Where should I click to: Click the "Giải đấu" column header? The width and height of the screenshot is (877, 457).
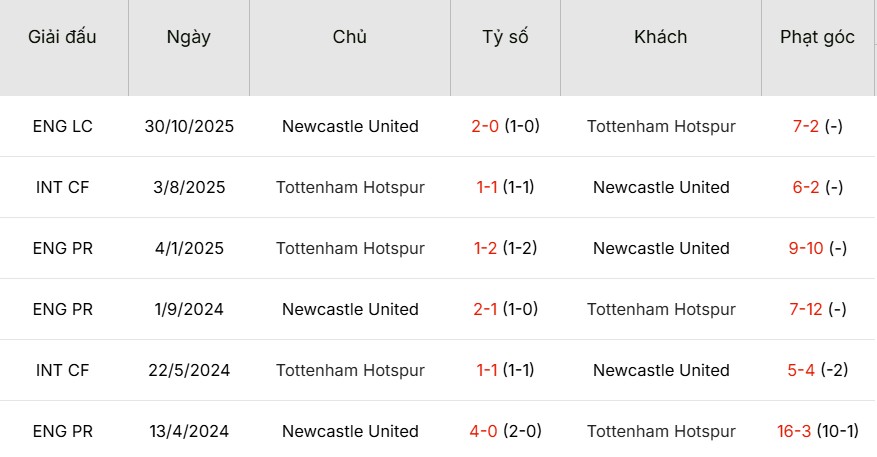click(x=63, y=38)
